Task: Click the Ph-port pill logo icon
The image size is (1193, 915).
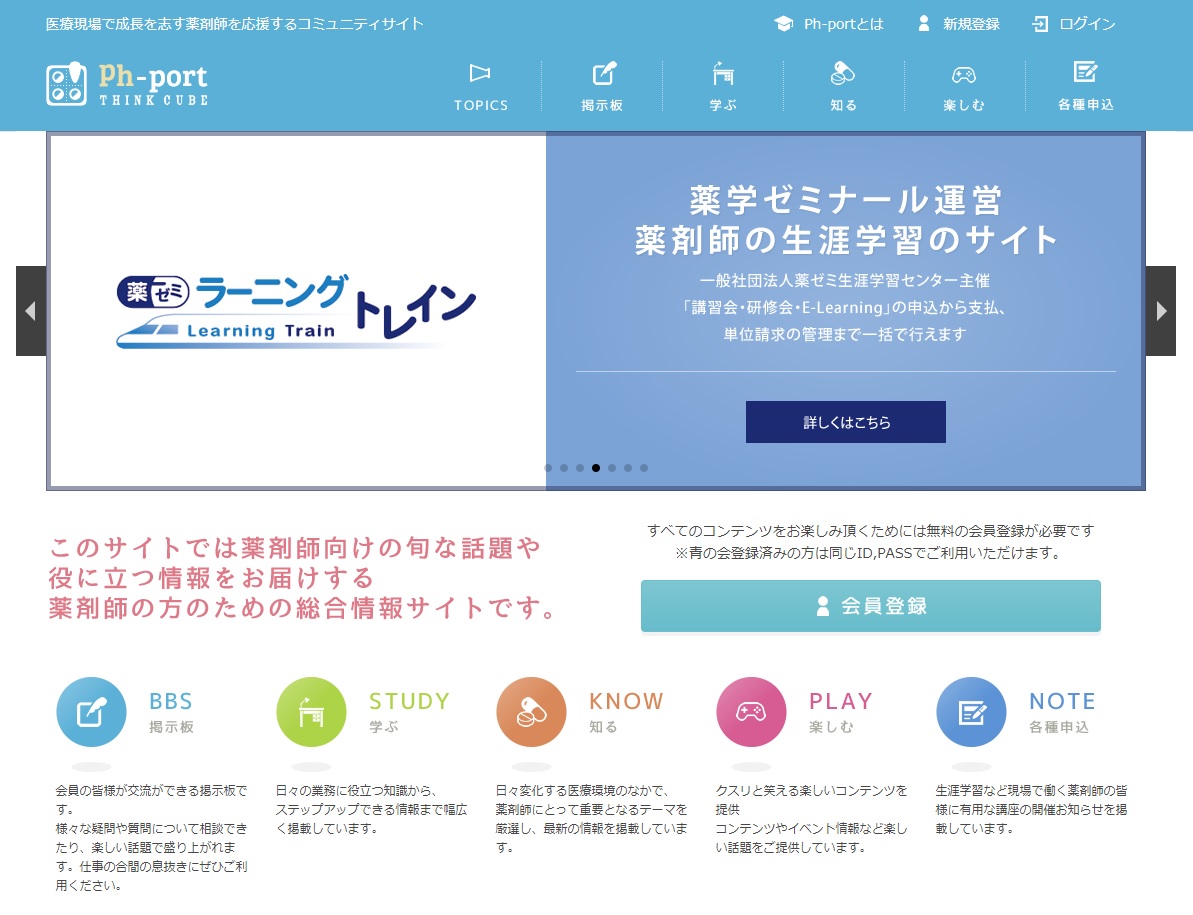Action: 66,84
